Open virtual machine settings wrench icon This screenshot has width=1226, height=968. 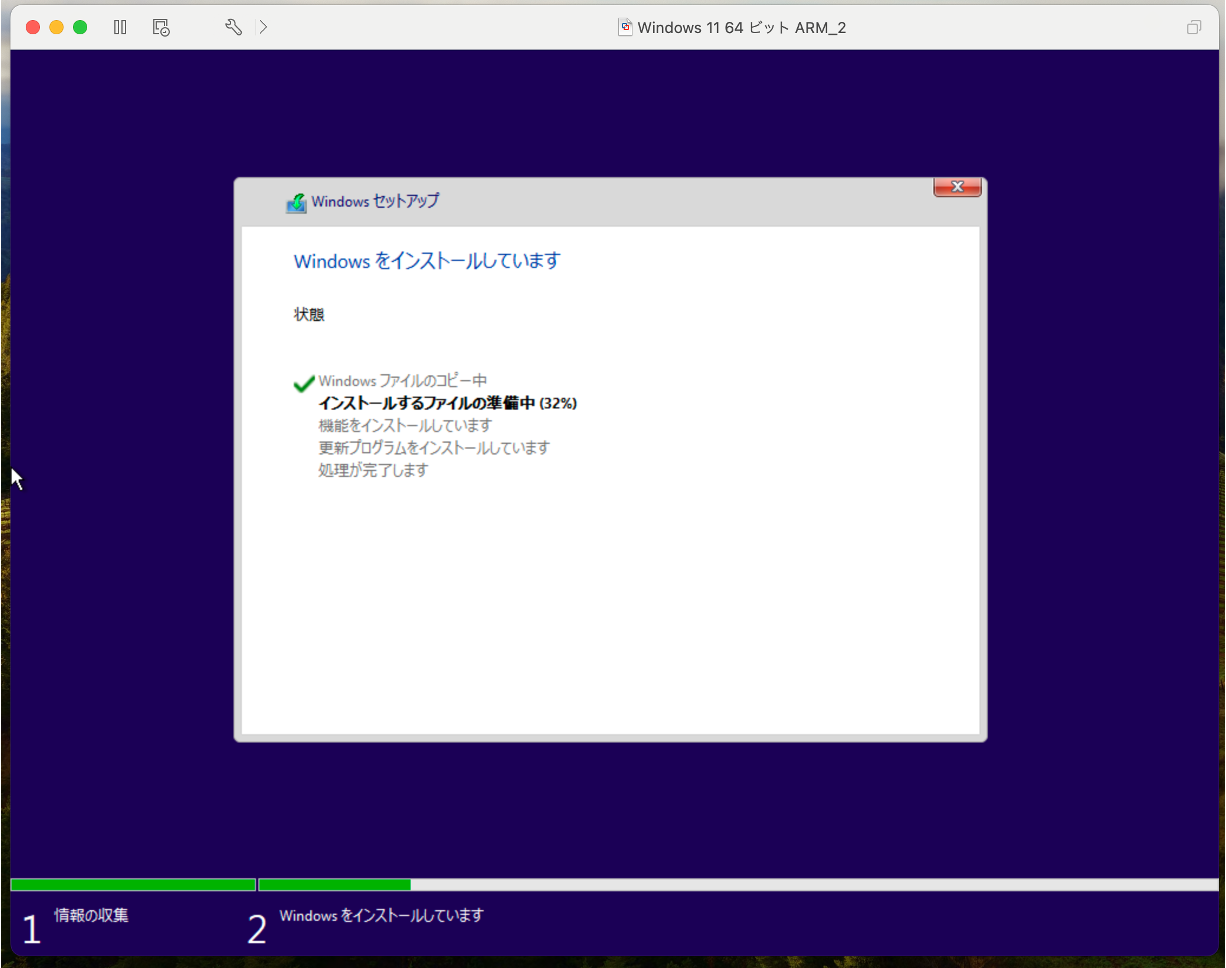click(x=233, y=27)
